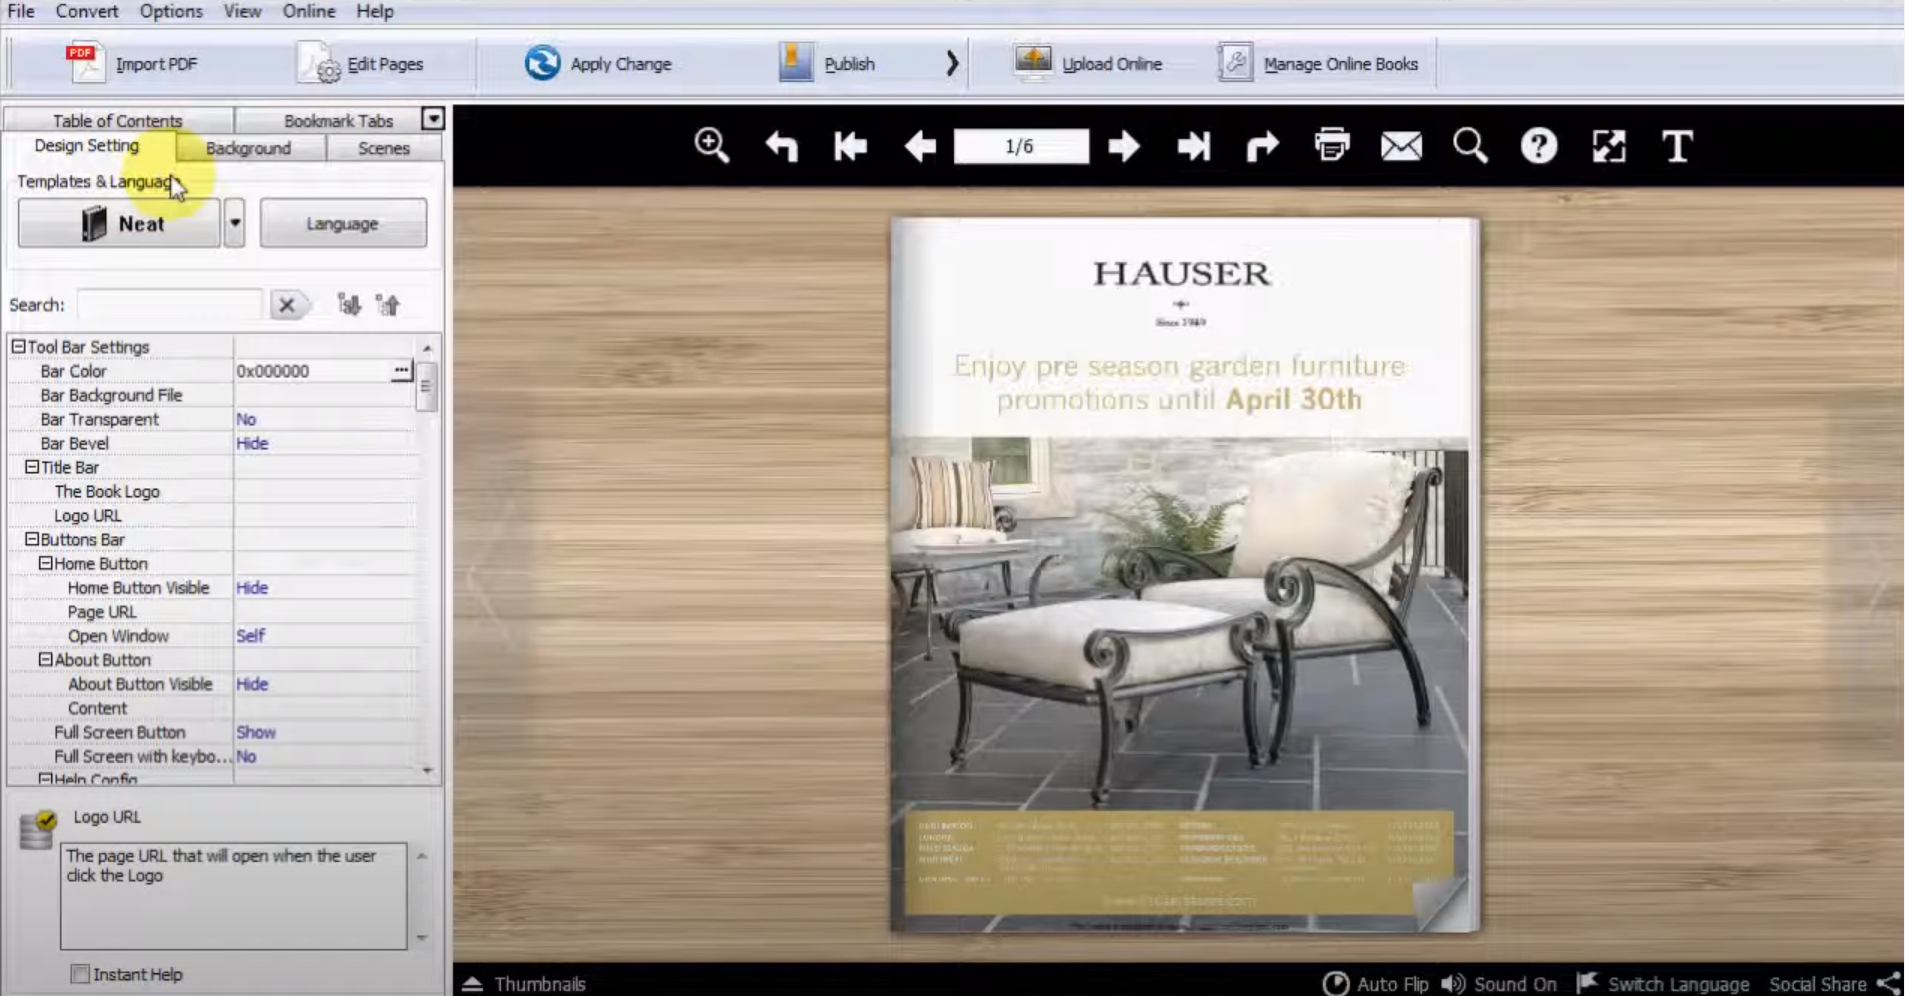Click the Full Screen Button value Show

point(256,732)
